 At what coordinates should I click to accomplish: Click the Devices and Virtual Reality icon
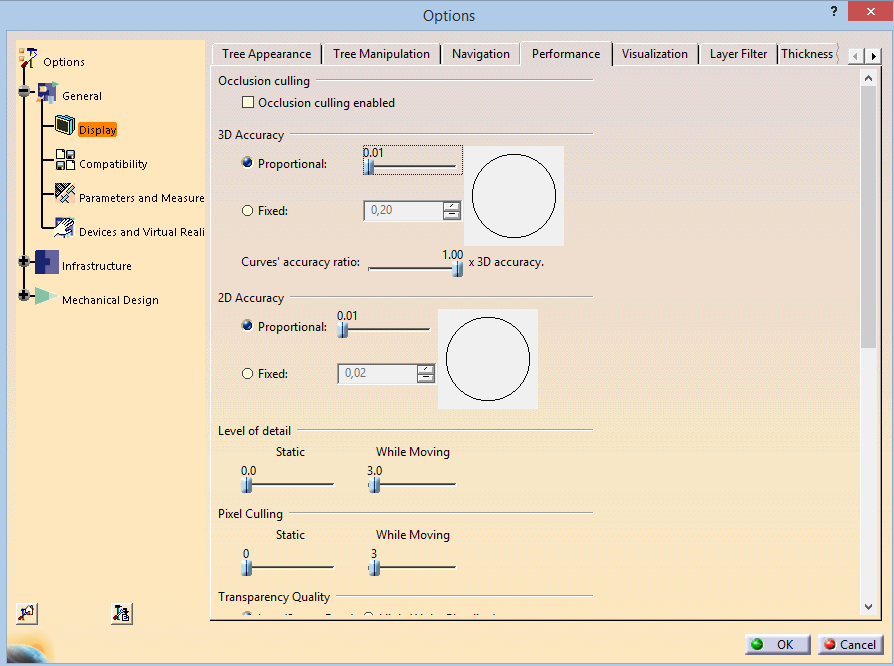pyautogui.click(x=64, y=228)
